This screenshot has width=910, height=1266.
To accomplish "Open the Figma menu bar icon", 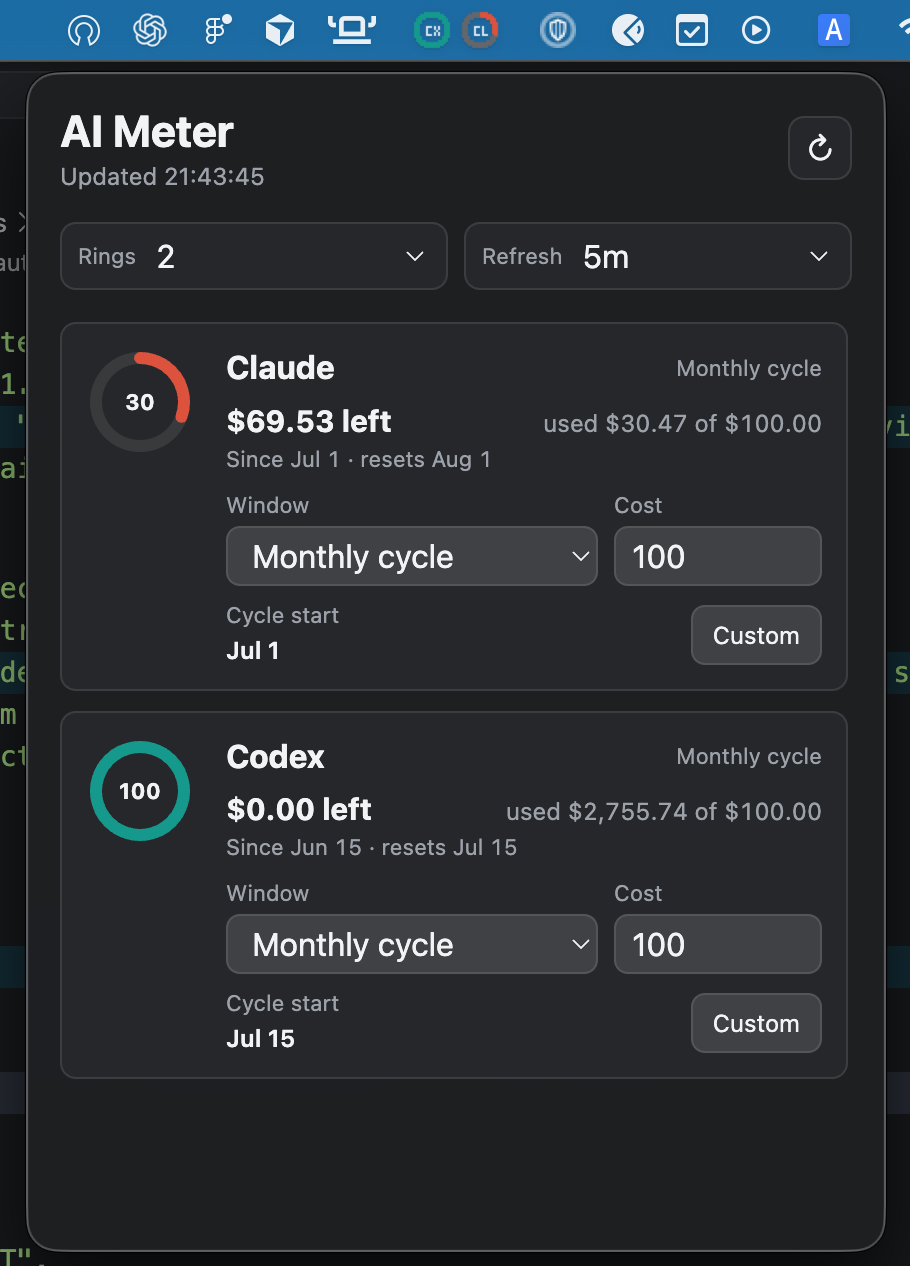I will [x=217, y=30].
